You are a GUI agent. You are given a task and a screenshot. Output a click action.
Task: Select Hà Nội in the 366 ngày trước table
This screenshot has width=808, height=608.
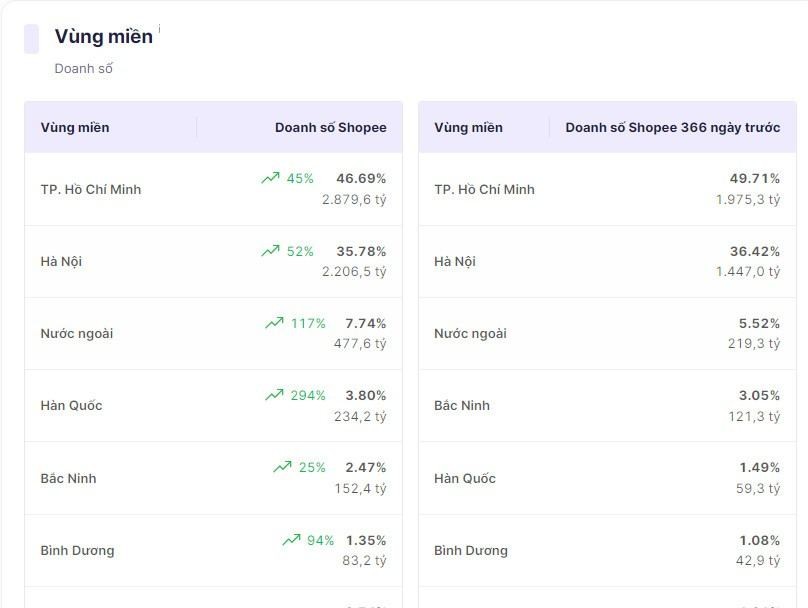tap(455, 262)
